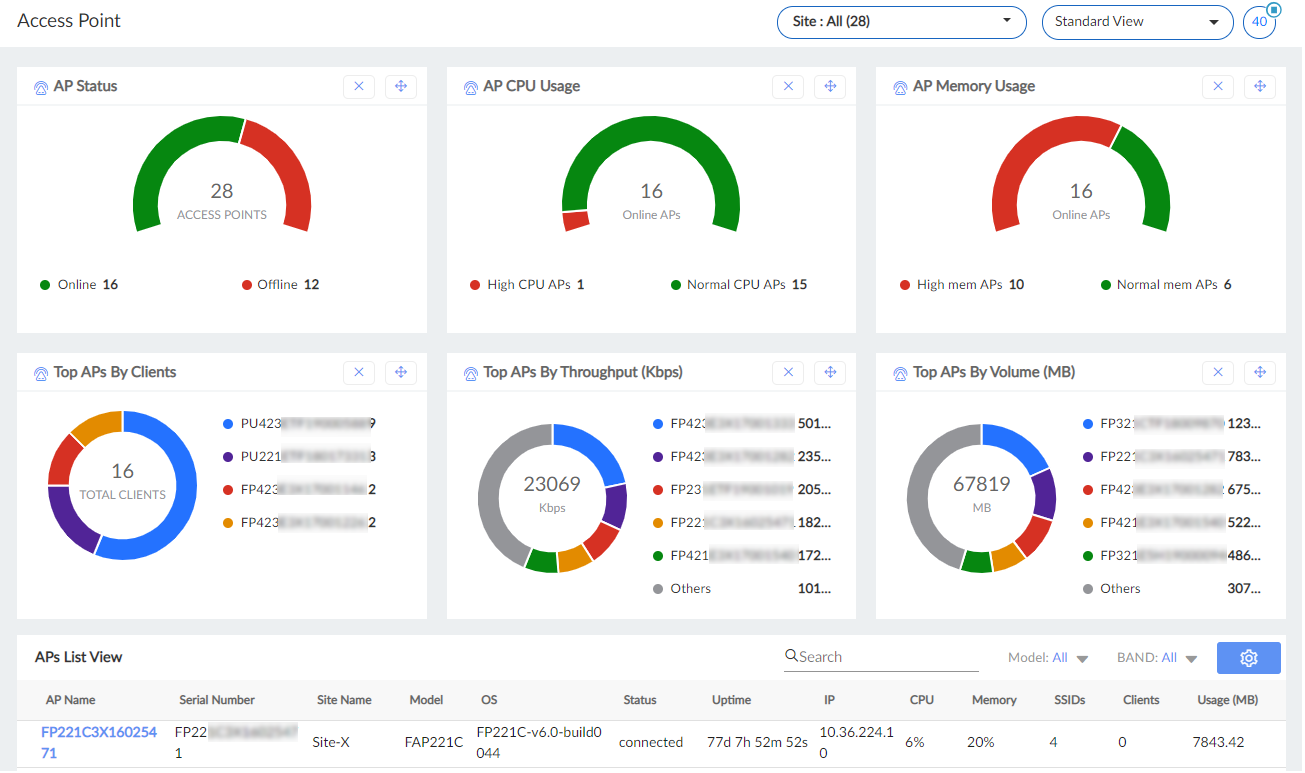Click the search magnifier icon
The width and height of the screenshot is (1305, 773).
click(791, 656)
